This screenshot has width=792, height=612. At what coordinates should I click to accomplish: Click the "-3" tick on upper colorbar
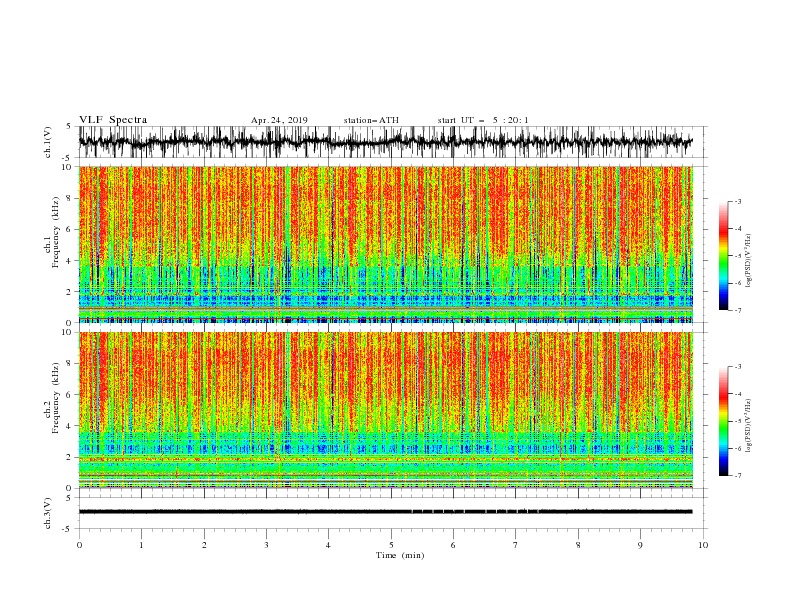pyautogui.click(x=738, y=201)
